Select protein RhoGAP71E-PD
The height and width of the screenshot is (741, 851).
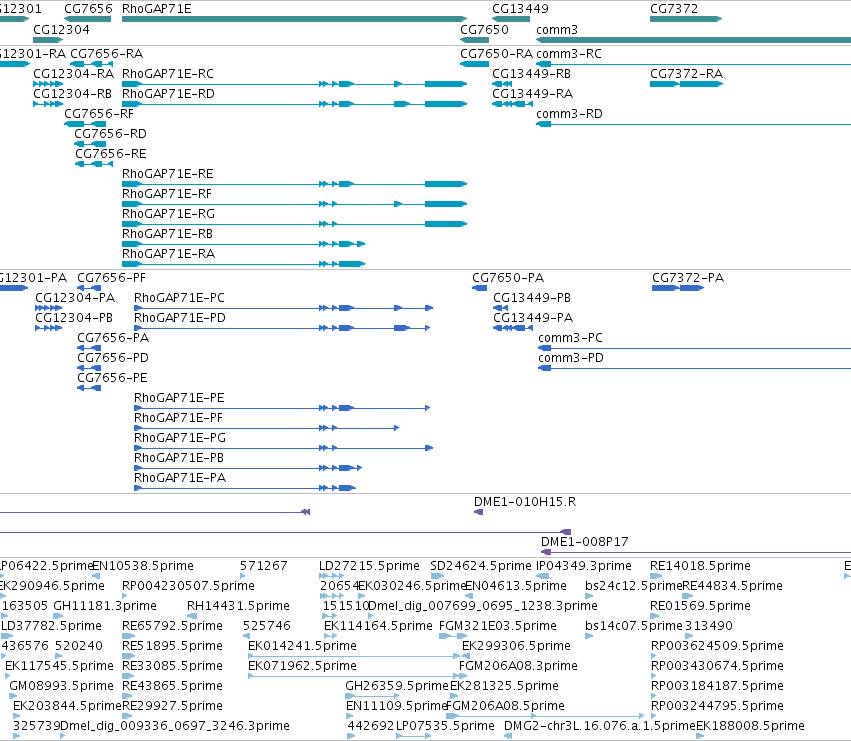(282, 328)
